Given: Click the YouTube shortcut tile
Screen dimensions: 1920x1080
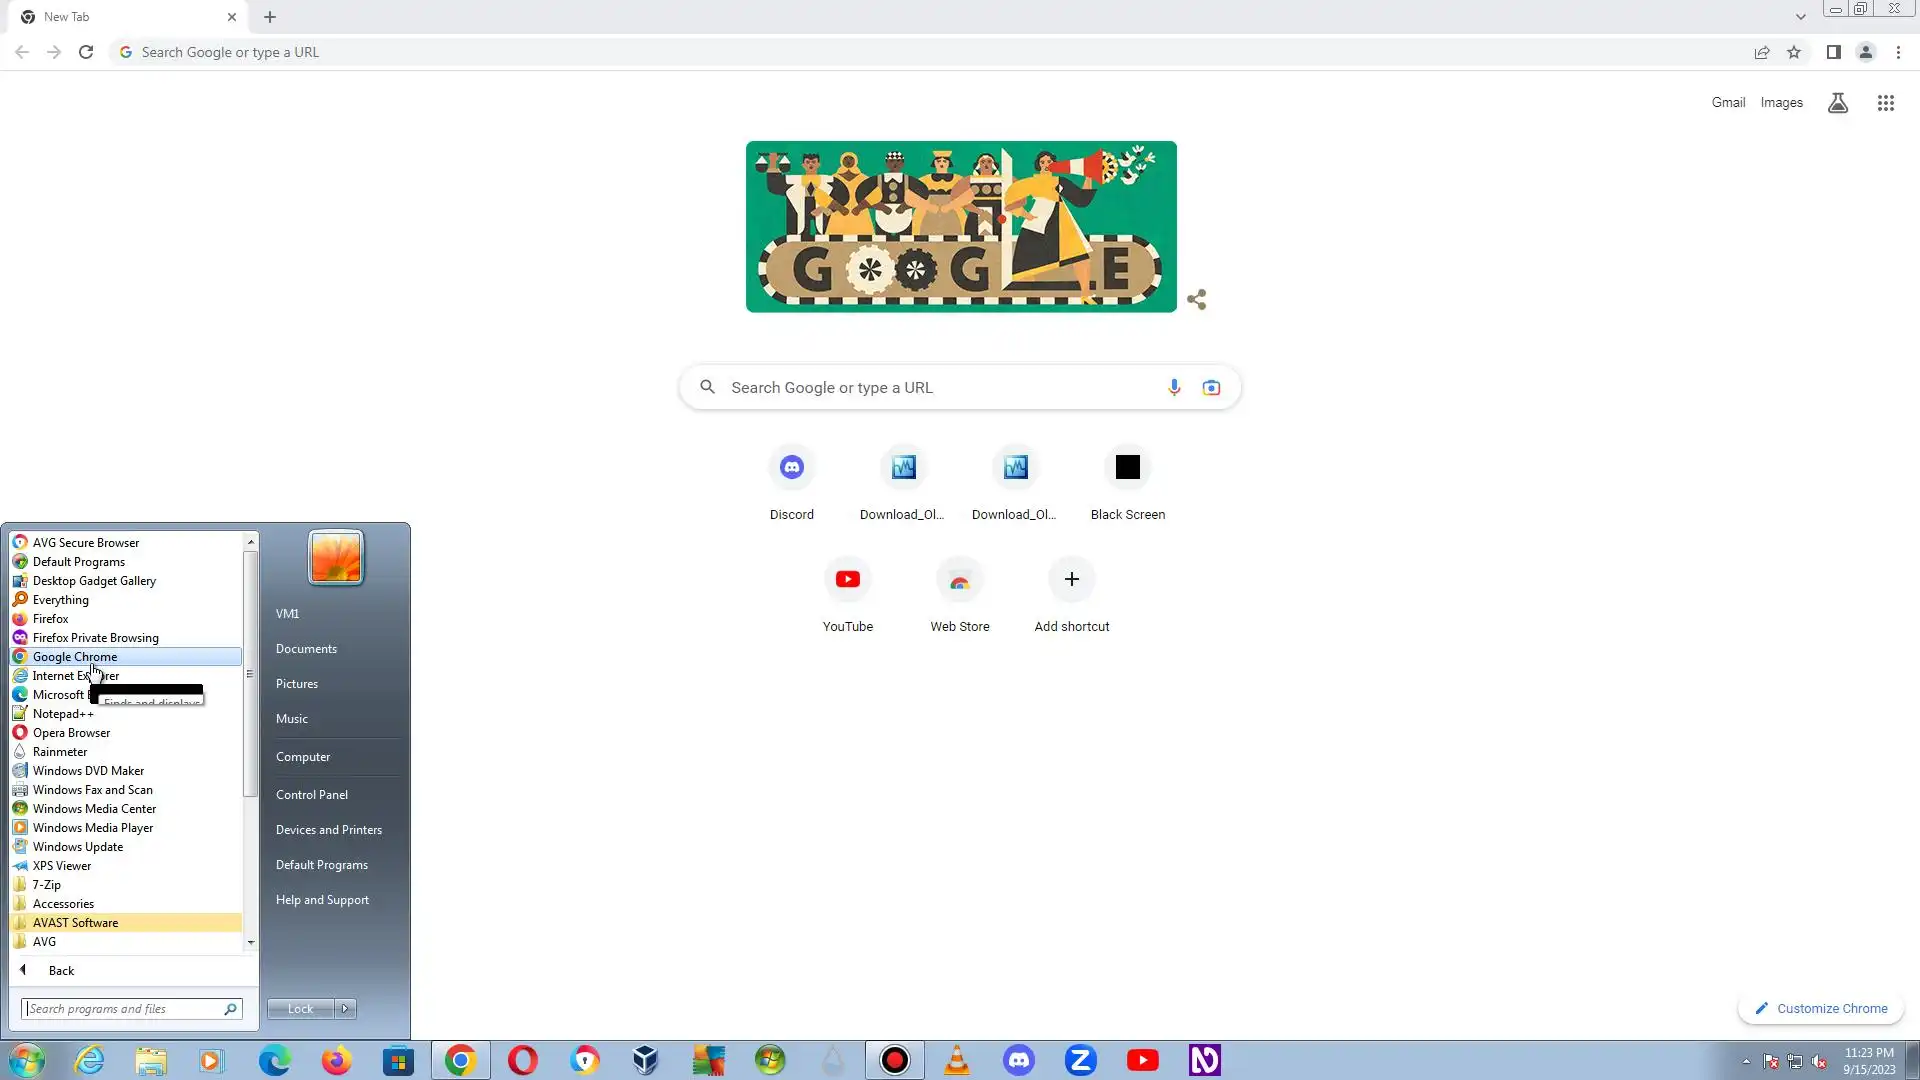Looking at the screenshot, I should pos(847,580).
